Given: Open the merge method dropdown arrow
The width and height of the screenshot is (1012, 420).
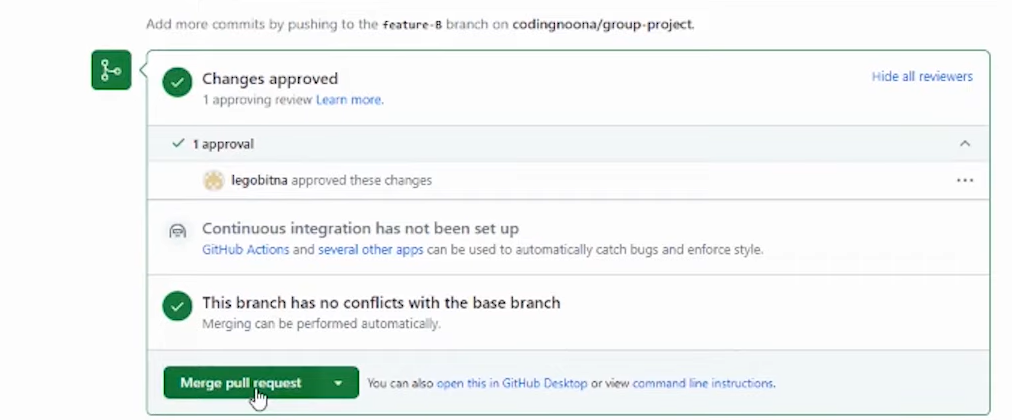Looking at the screenshot, I should point(339,383).
